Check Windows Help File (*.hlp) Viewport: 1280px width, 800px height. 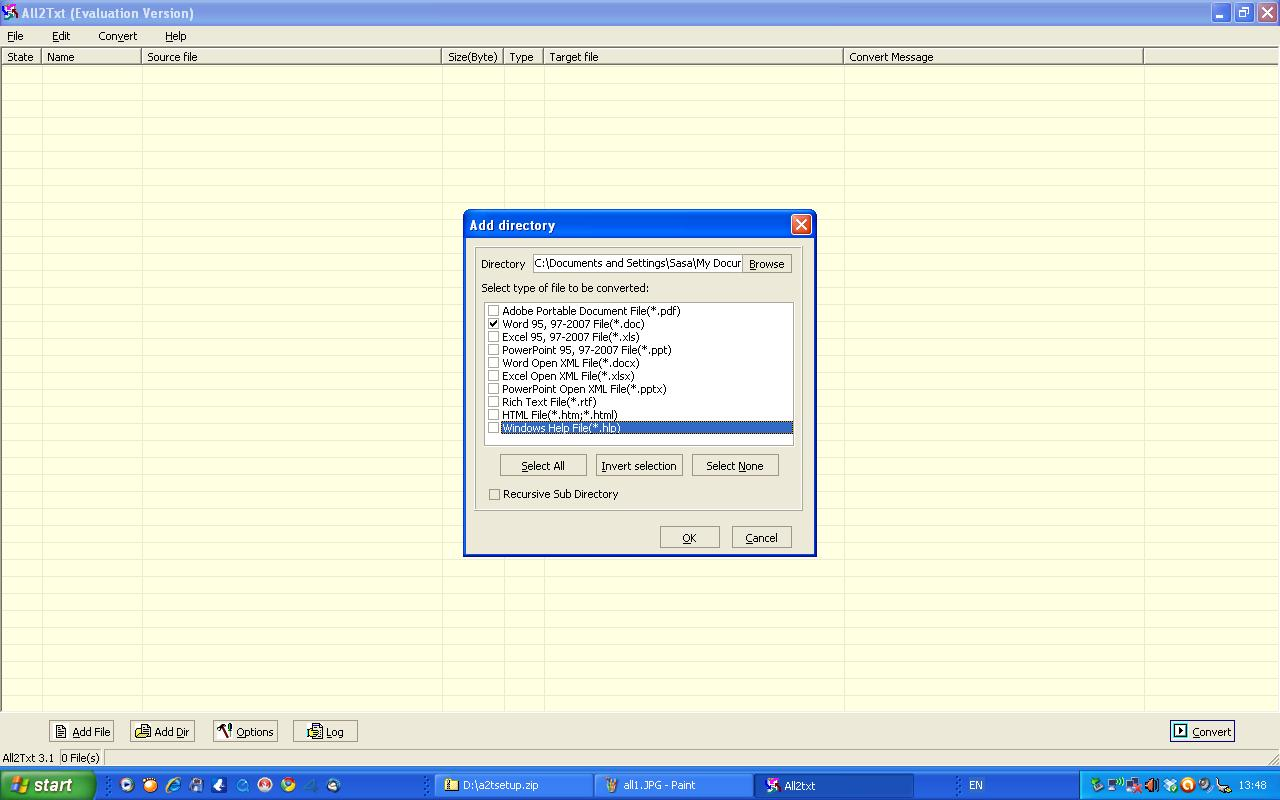tap(493, 428)
